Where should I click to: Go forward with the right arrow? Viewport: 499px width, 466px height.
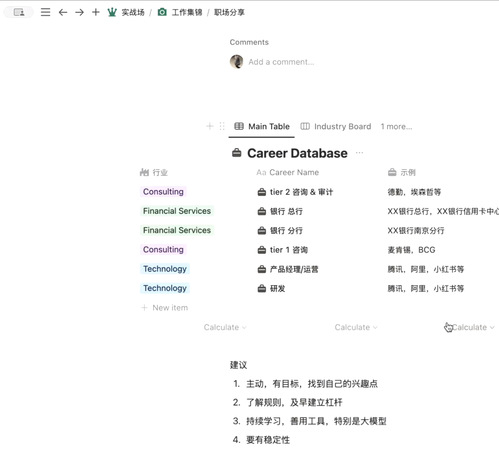(x=79, y=12)
